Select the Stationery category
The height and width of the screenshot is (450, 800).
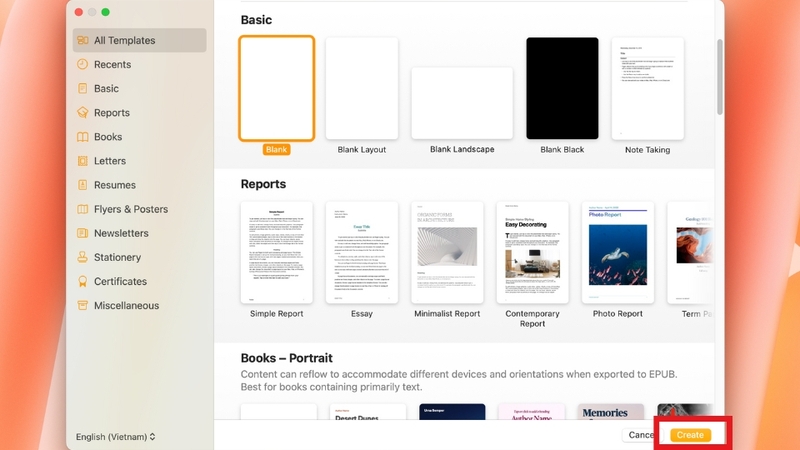[x=139, y=257]
